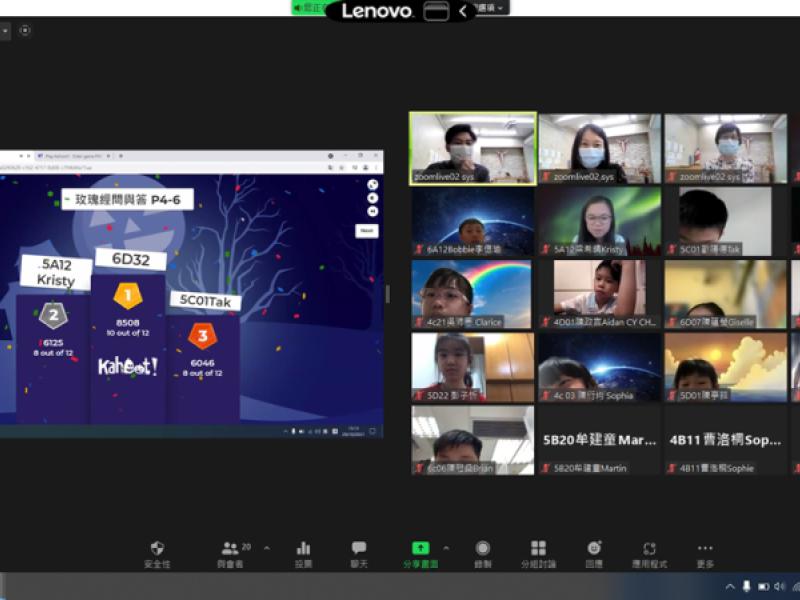
Task: Open the Security shield menu
Action: 157,554
